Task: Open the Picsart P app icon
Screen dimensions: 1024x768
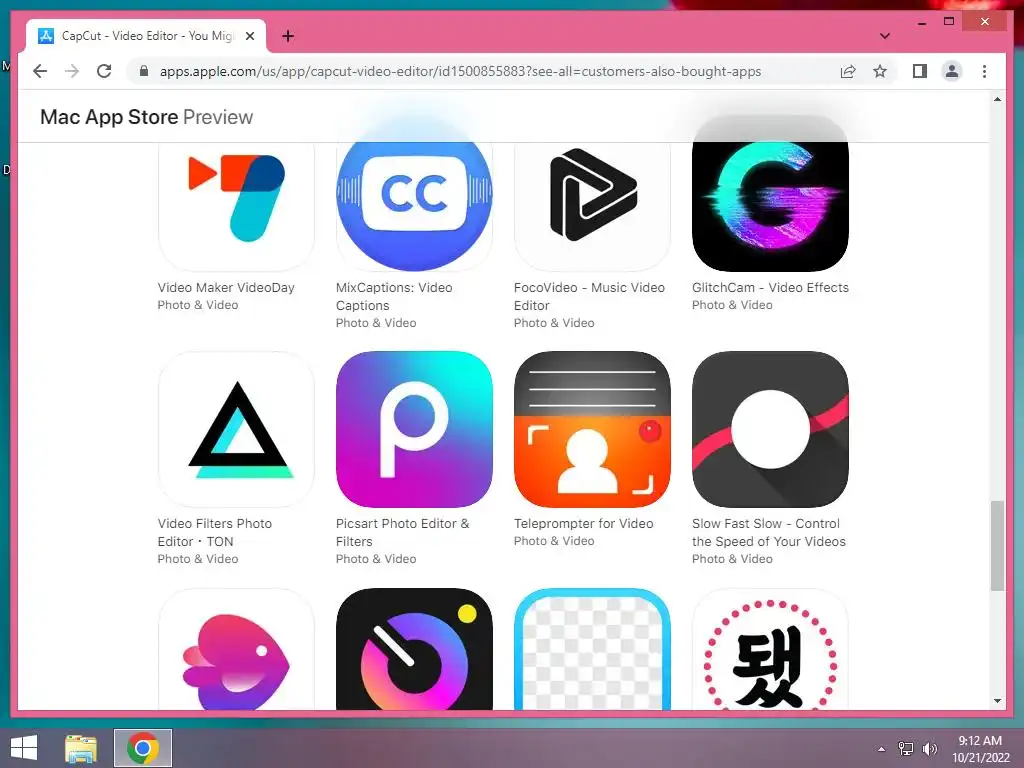Action: 414,429
